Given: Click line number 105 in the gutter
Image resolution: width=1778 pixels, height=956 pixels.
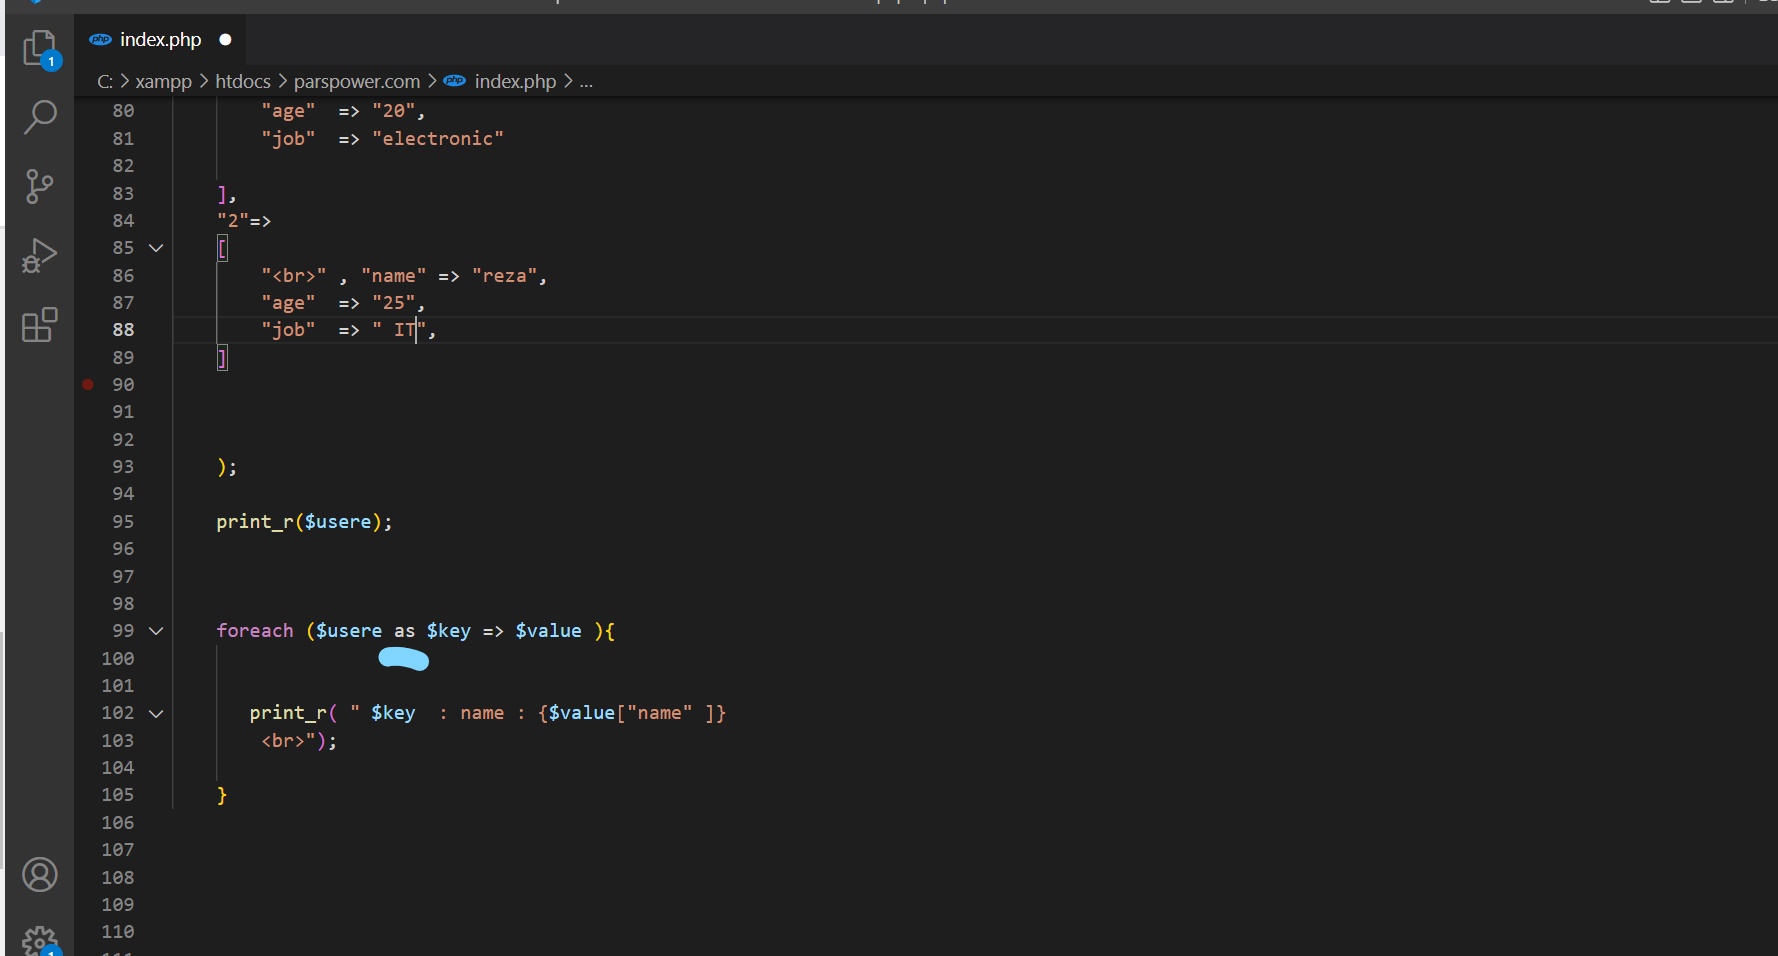Looking at the screenshot, I should 118,795.
